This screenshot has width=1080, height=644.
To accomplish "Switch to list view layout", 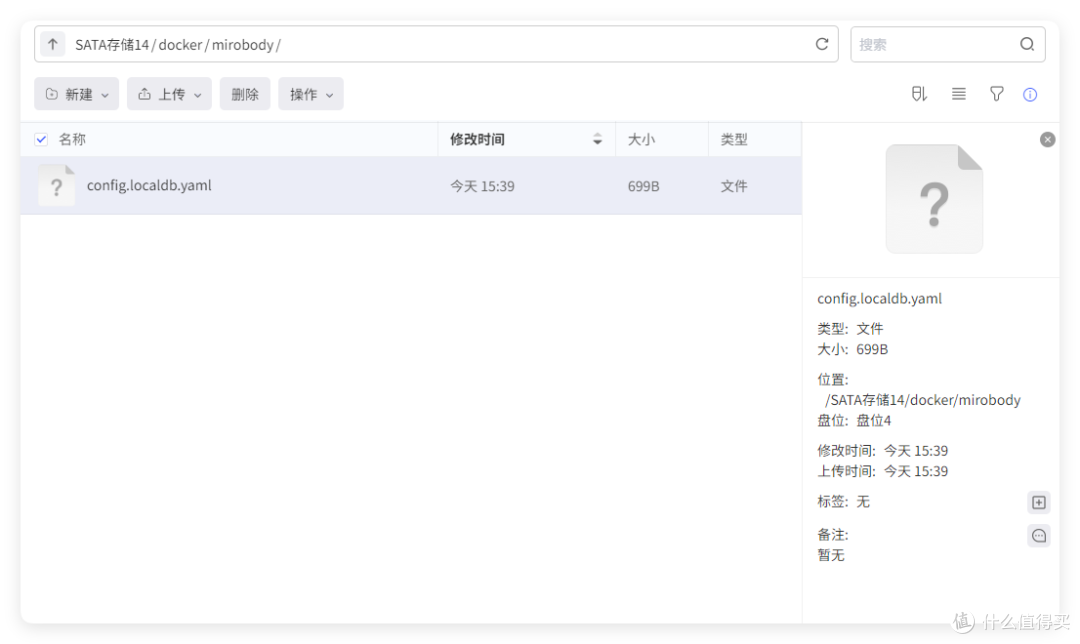I will pyautogui.click(x=958, y=94).
